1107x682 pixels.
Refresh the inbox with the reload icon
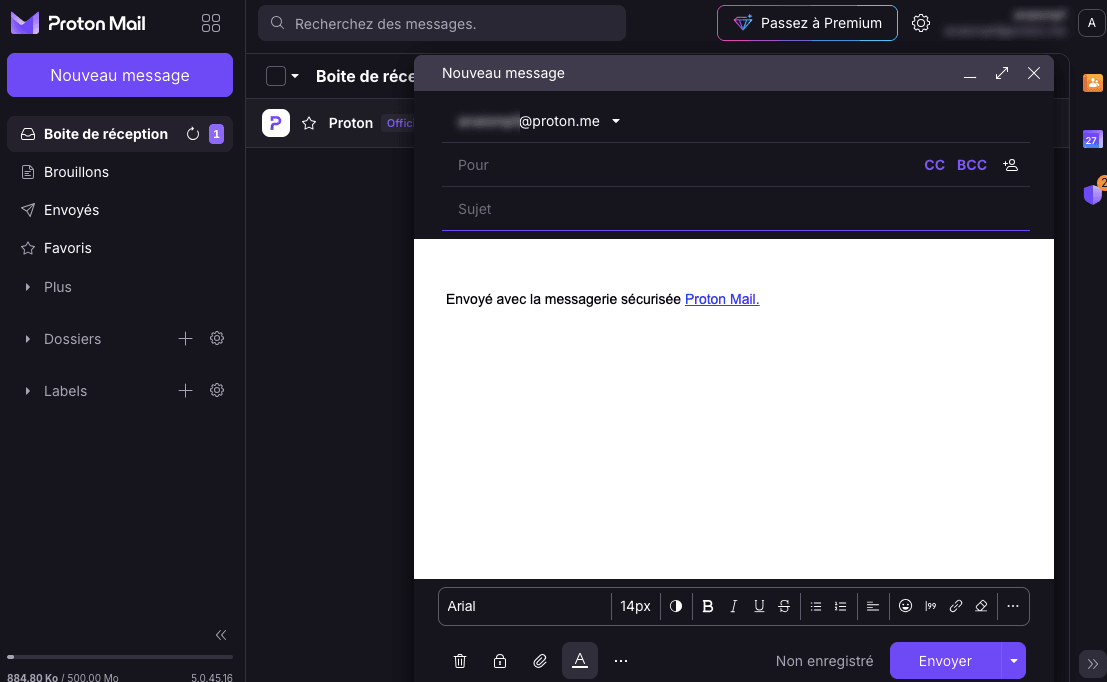(193, 133)
